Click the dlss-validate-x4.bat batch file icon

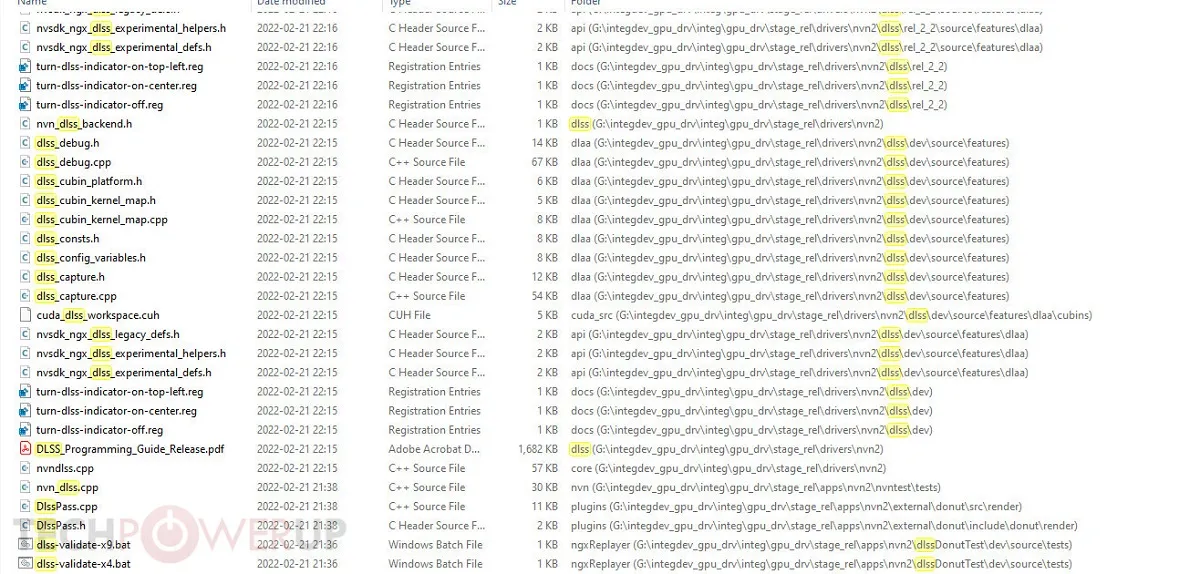click(x=26, y=564)
